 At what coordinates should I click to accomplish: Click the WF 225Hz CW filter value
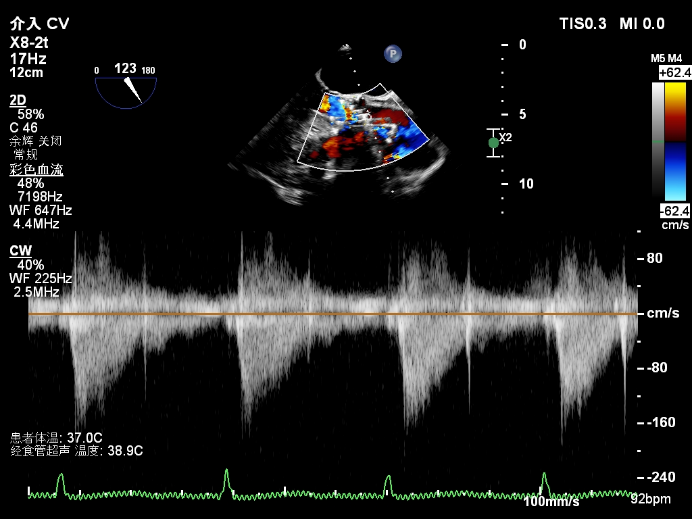(41, 278)
